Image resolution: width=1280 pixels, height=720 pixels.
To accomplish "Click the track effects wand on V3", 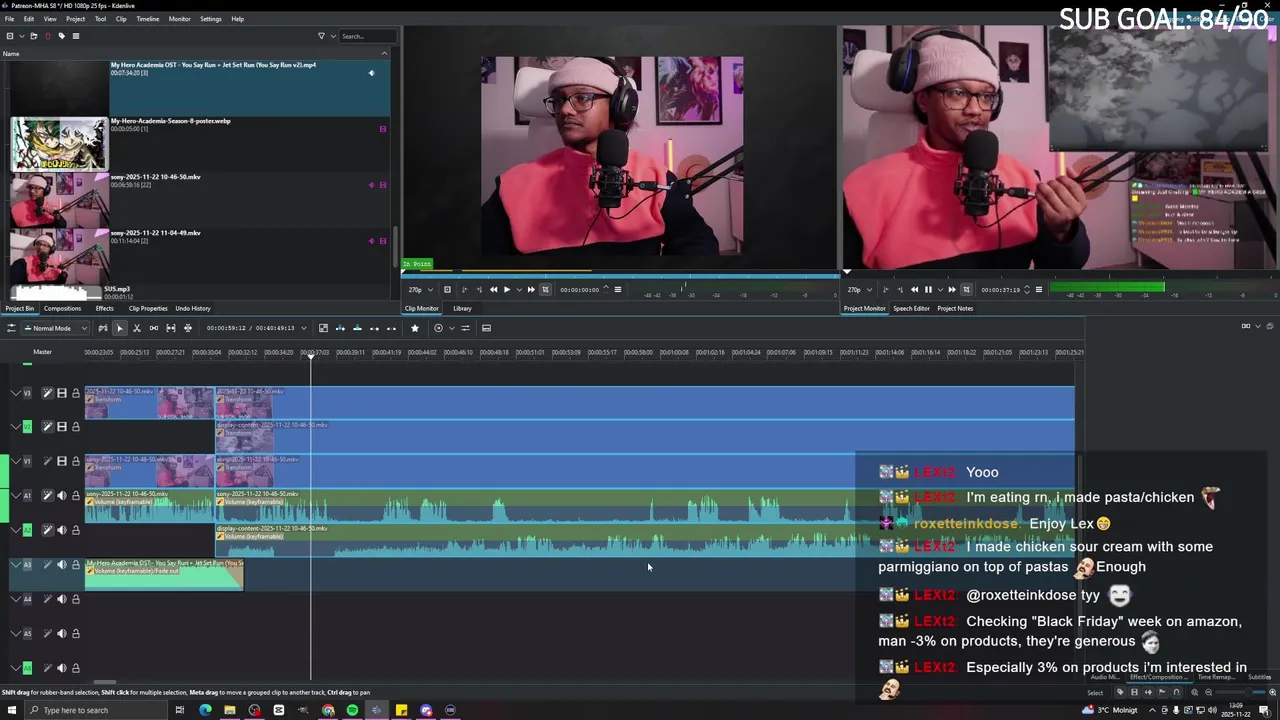I will tap(48, 393).
